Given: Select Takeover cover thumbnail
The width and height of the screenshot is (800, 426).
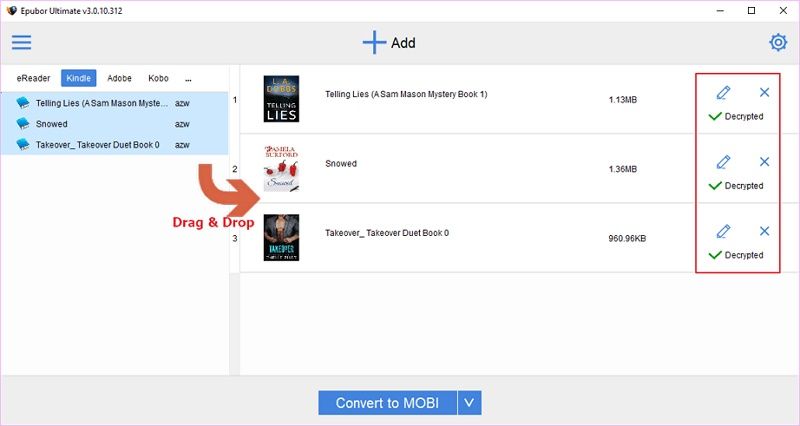Looking at the screenshot, I should (281, 238).
